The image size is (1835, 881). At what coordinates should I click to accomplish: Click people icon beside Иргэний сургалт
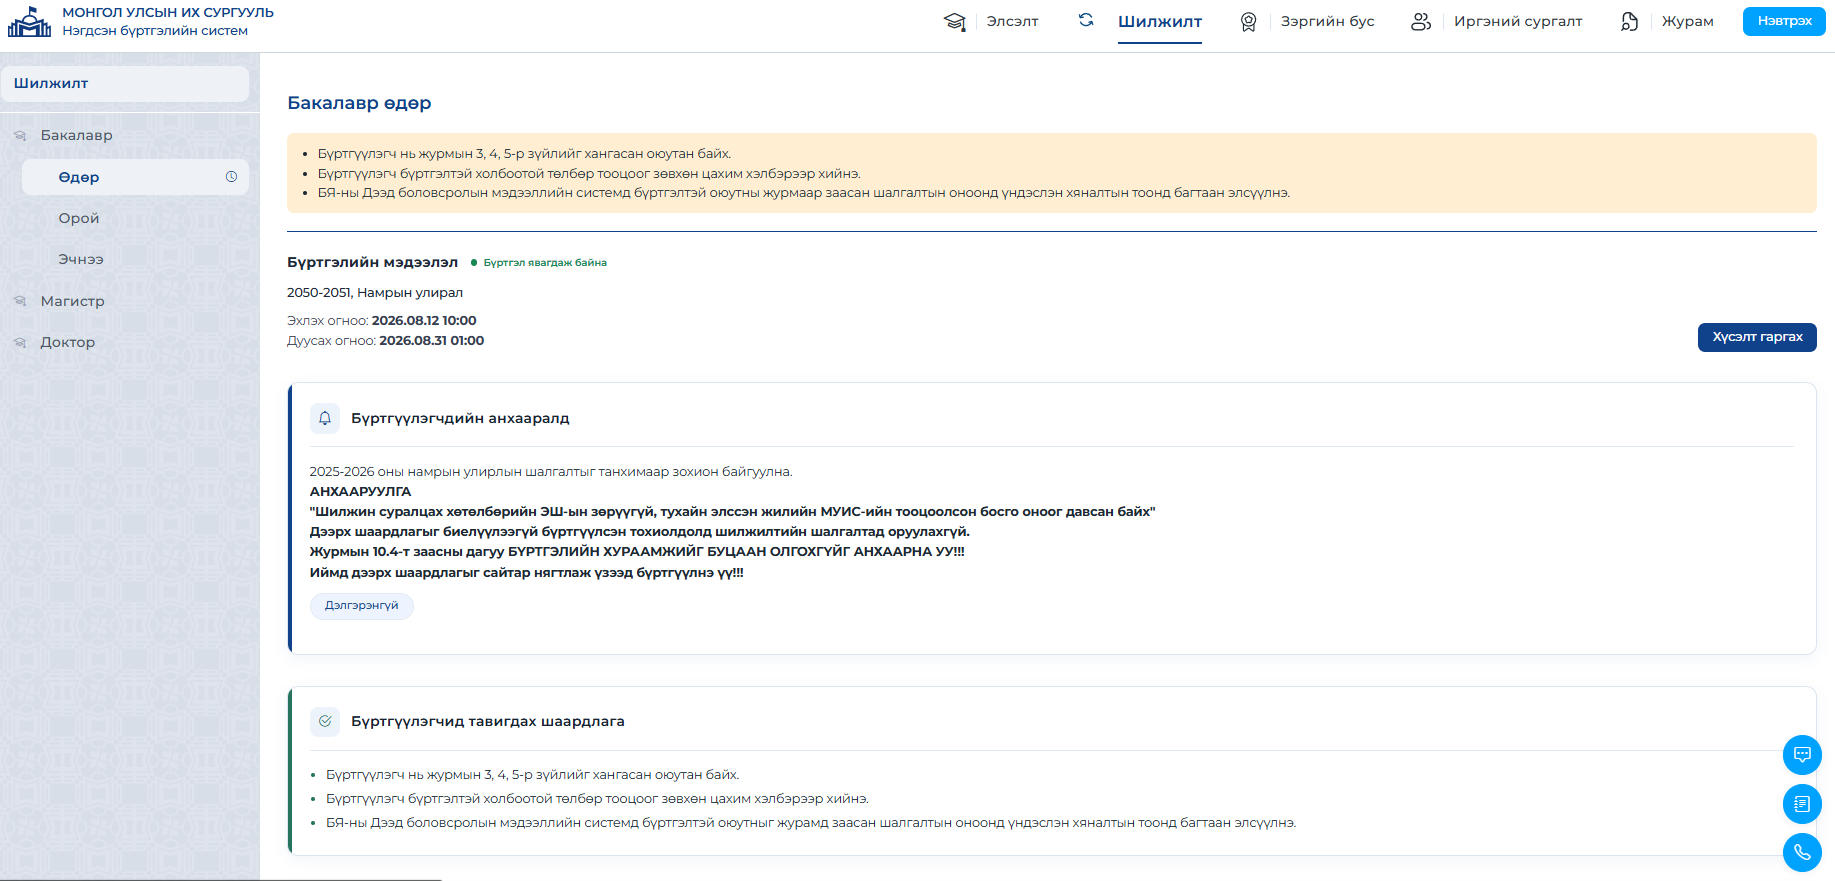pos(1421,22)
